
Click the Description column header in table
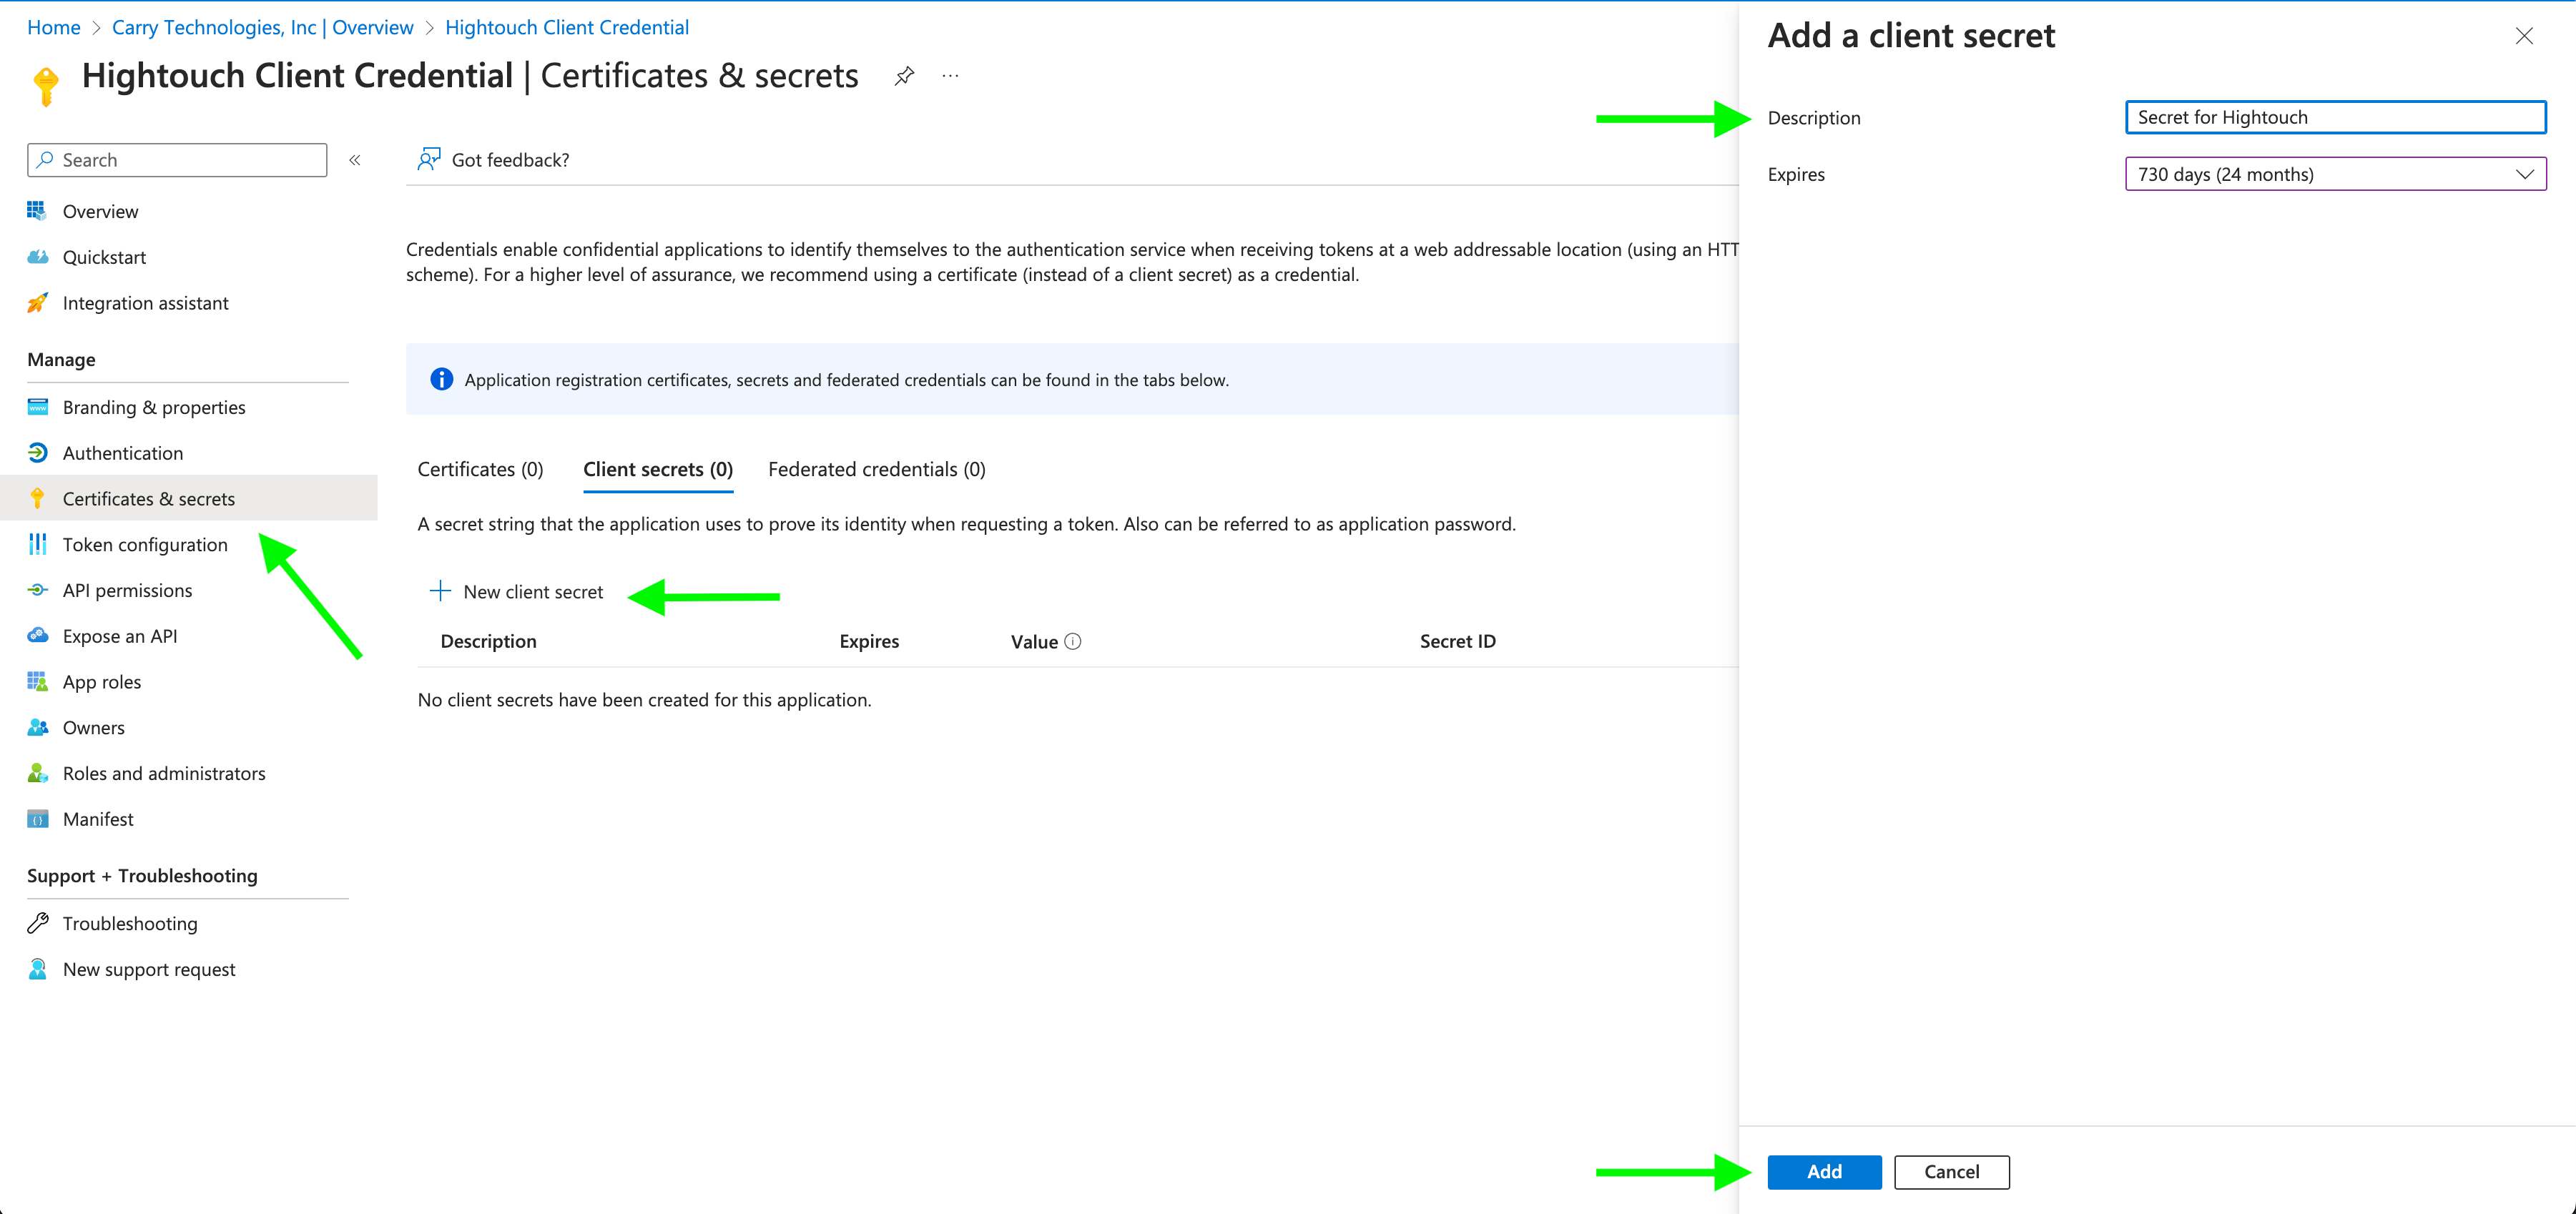[488, 641]
